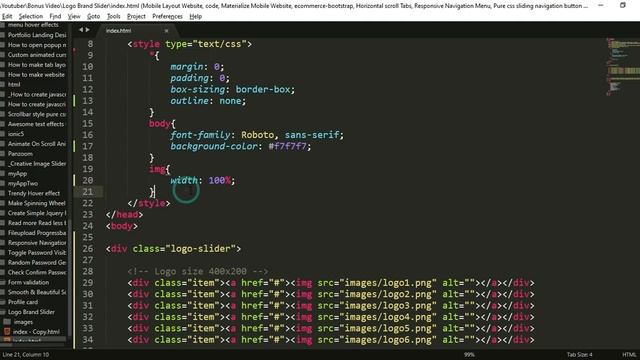Select the menu hover effects folder
The width and height of the screenshot is (640, 360).
[33, 25]
